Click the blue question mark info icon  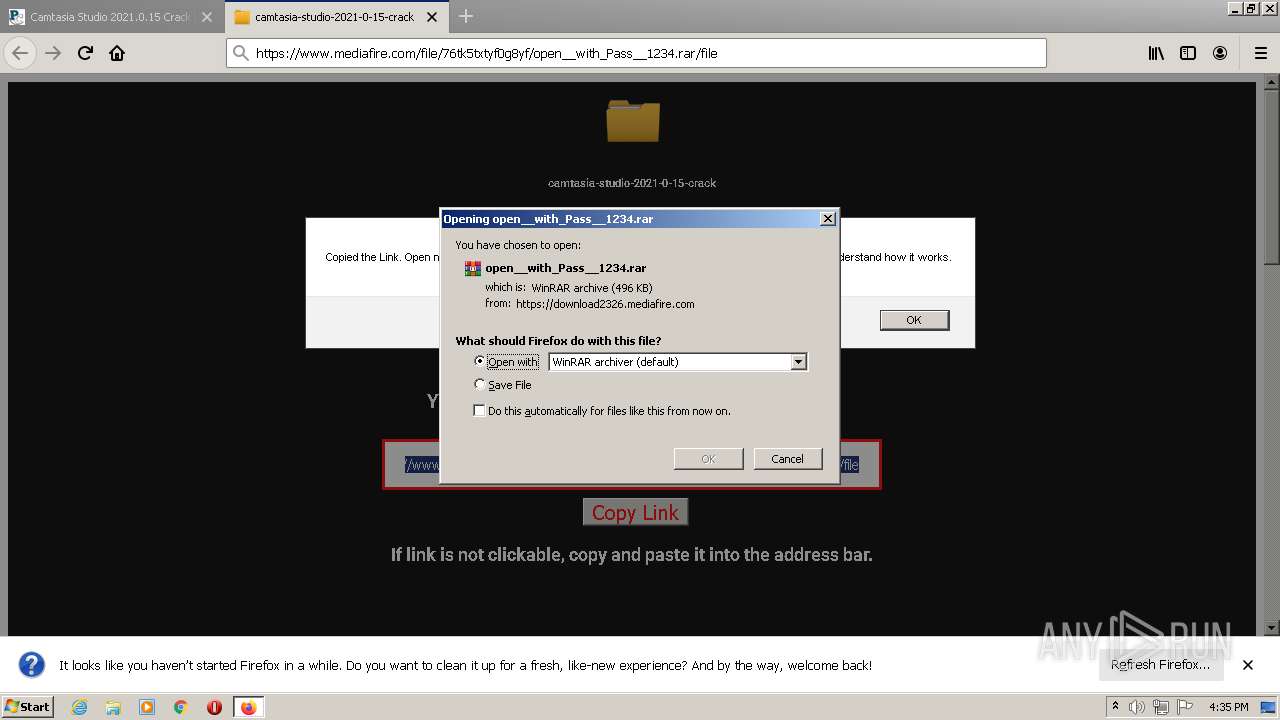pos(32,665)
